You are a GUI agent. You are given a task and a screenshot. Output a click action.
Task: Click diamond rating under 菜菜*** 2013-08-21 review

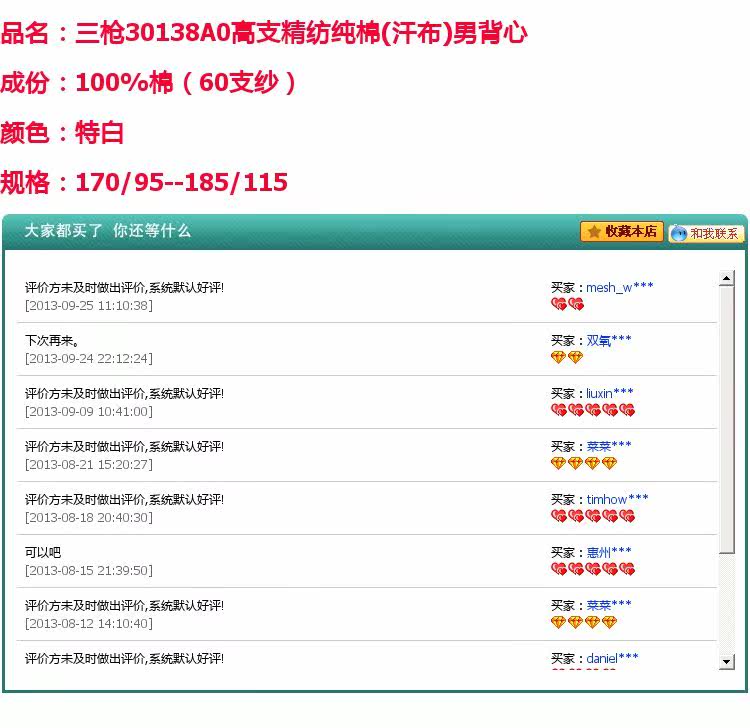(x=584, y=463)
